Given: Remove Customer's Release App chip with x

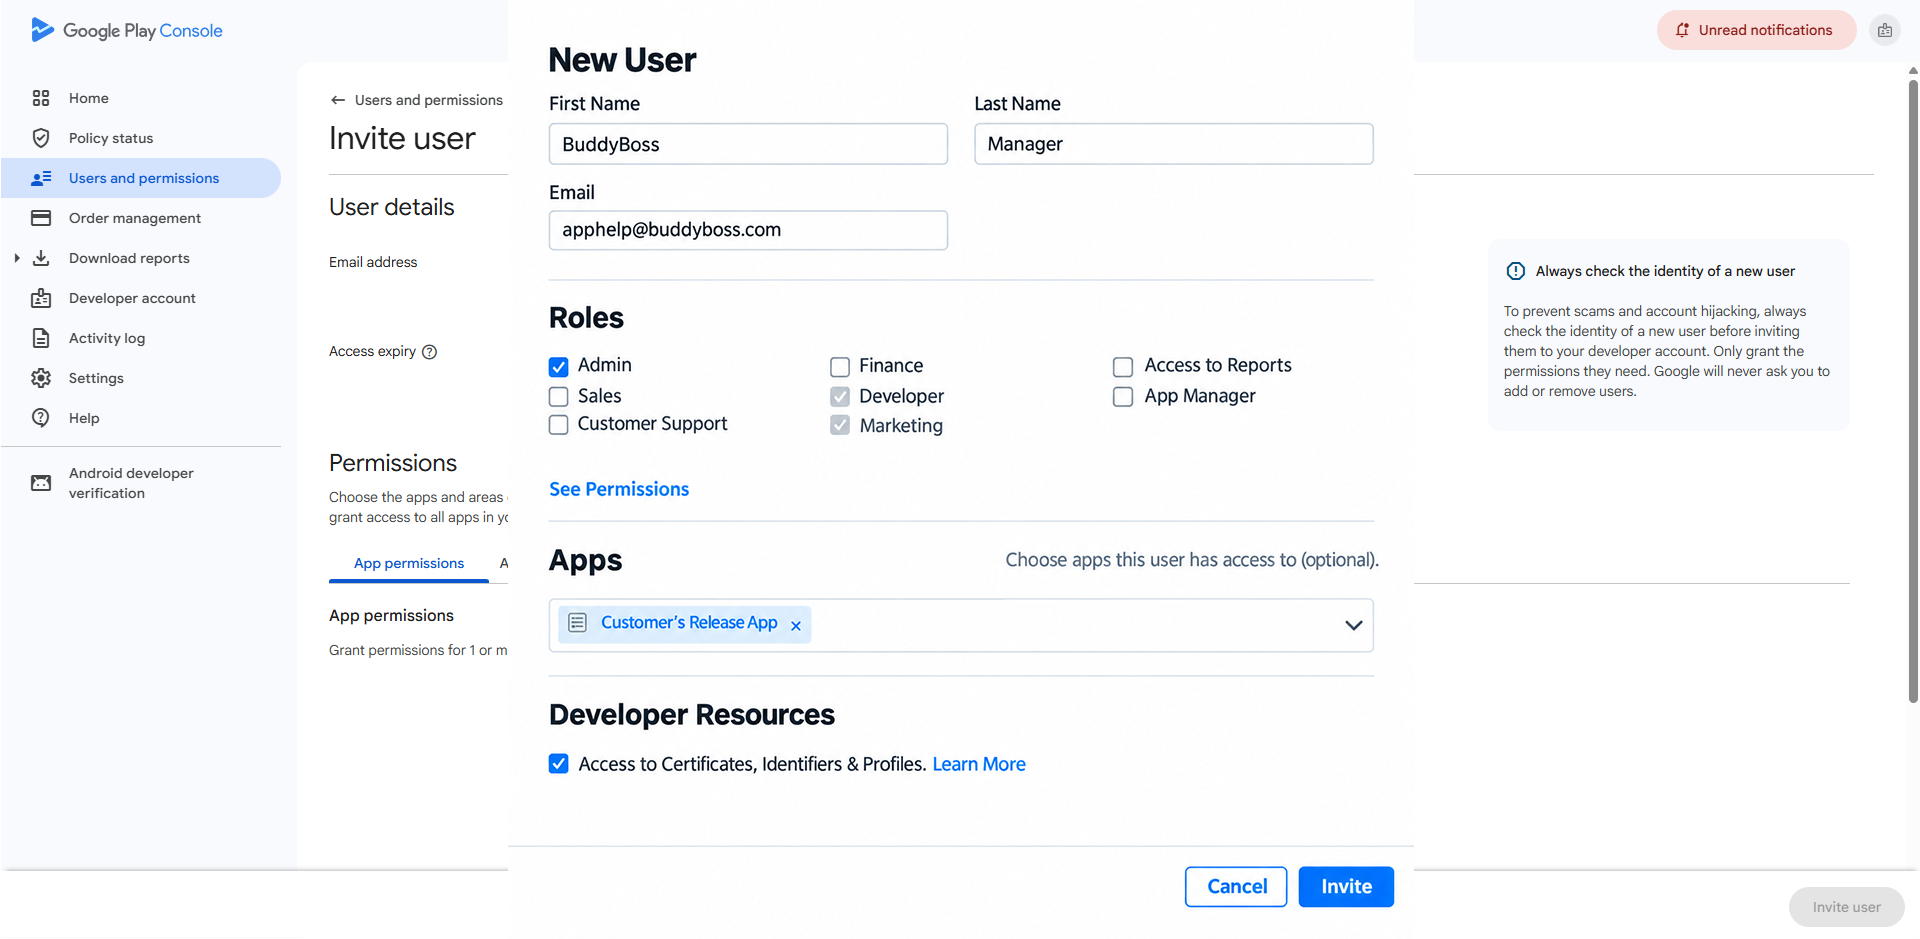Looking at the screenshot, I should (x=796, y=626).
